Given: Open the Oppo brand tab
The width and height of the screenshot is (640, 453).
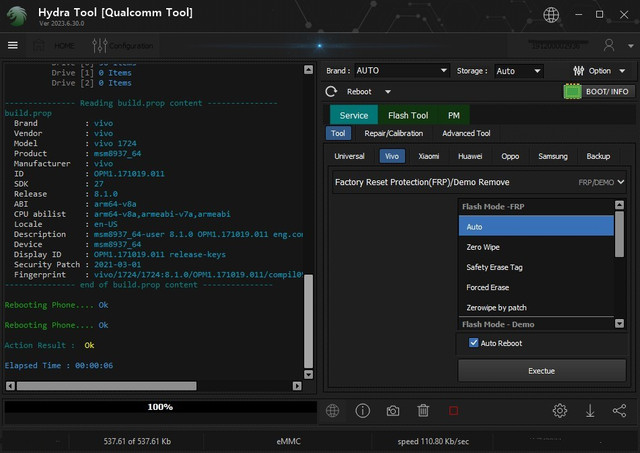Looking at the screenshot, I should tap(510, 156).
